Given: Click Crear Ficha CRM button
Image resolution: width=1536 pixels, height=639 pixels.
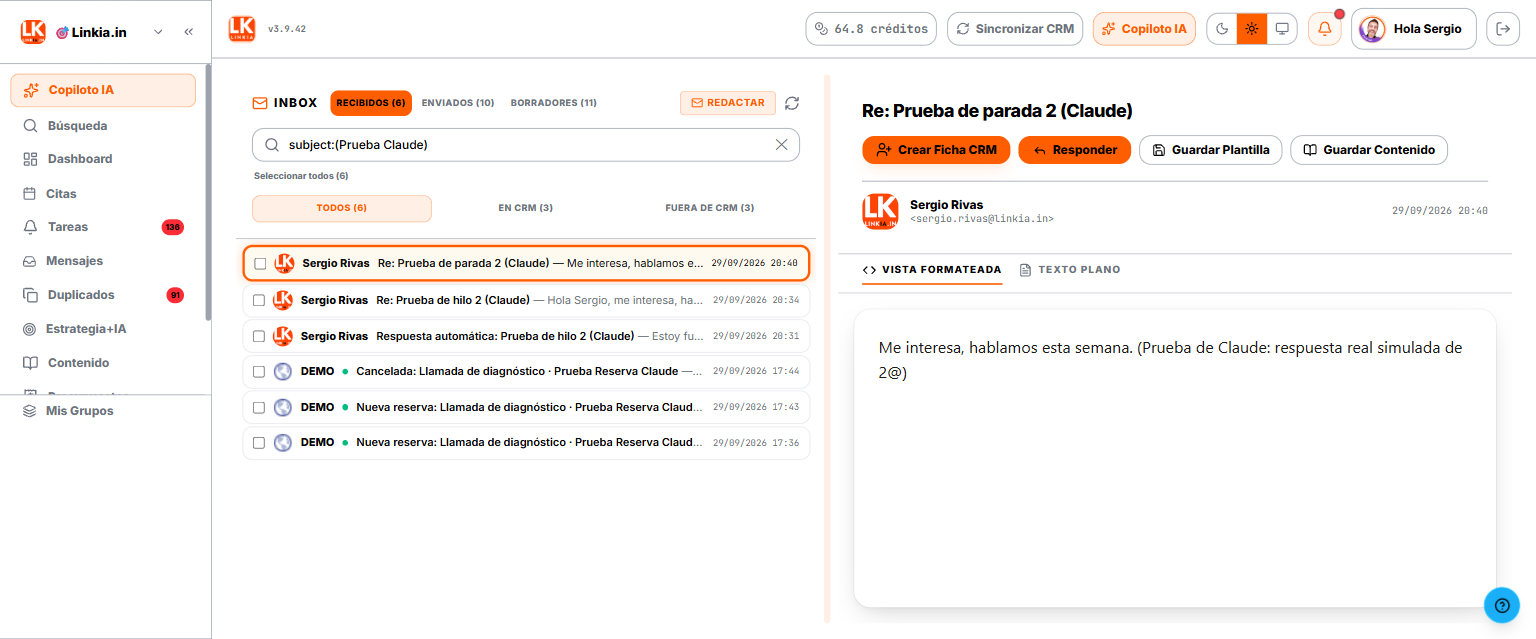Looking at the screenshot, I should [x=936, y=150].
